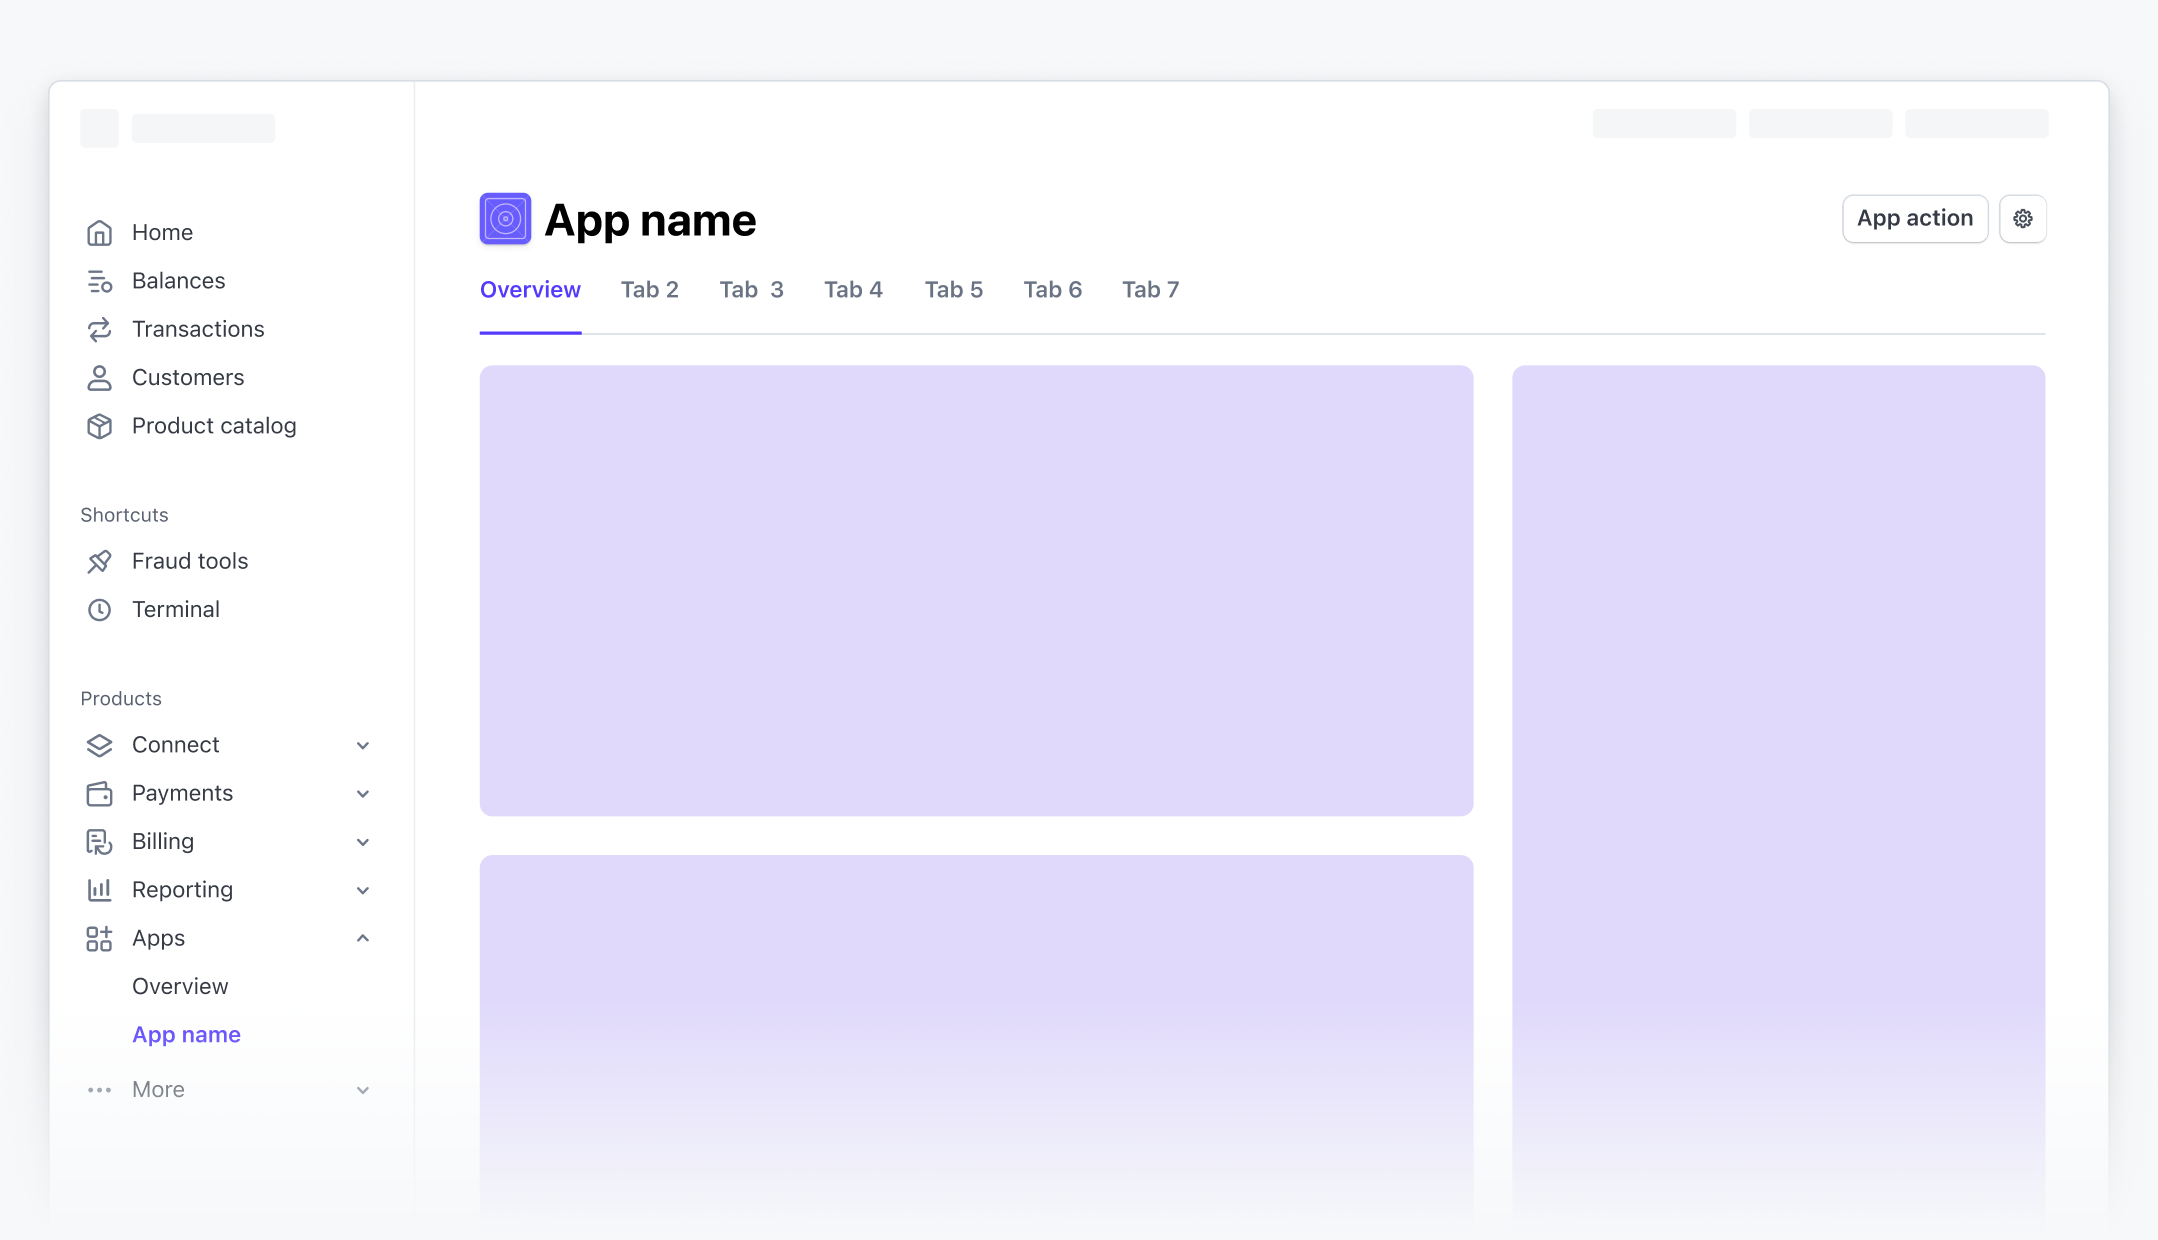Open Terminal shortcut
Viewport: 2158px width, 1240px height.
[x=176, y=610]
